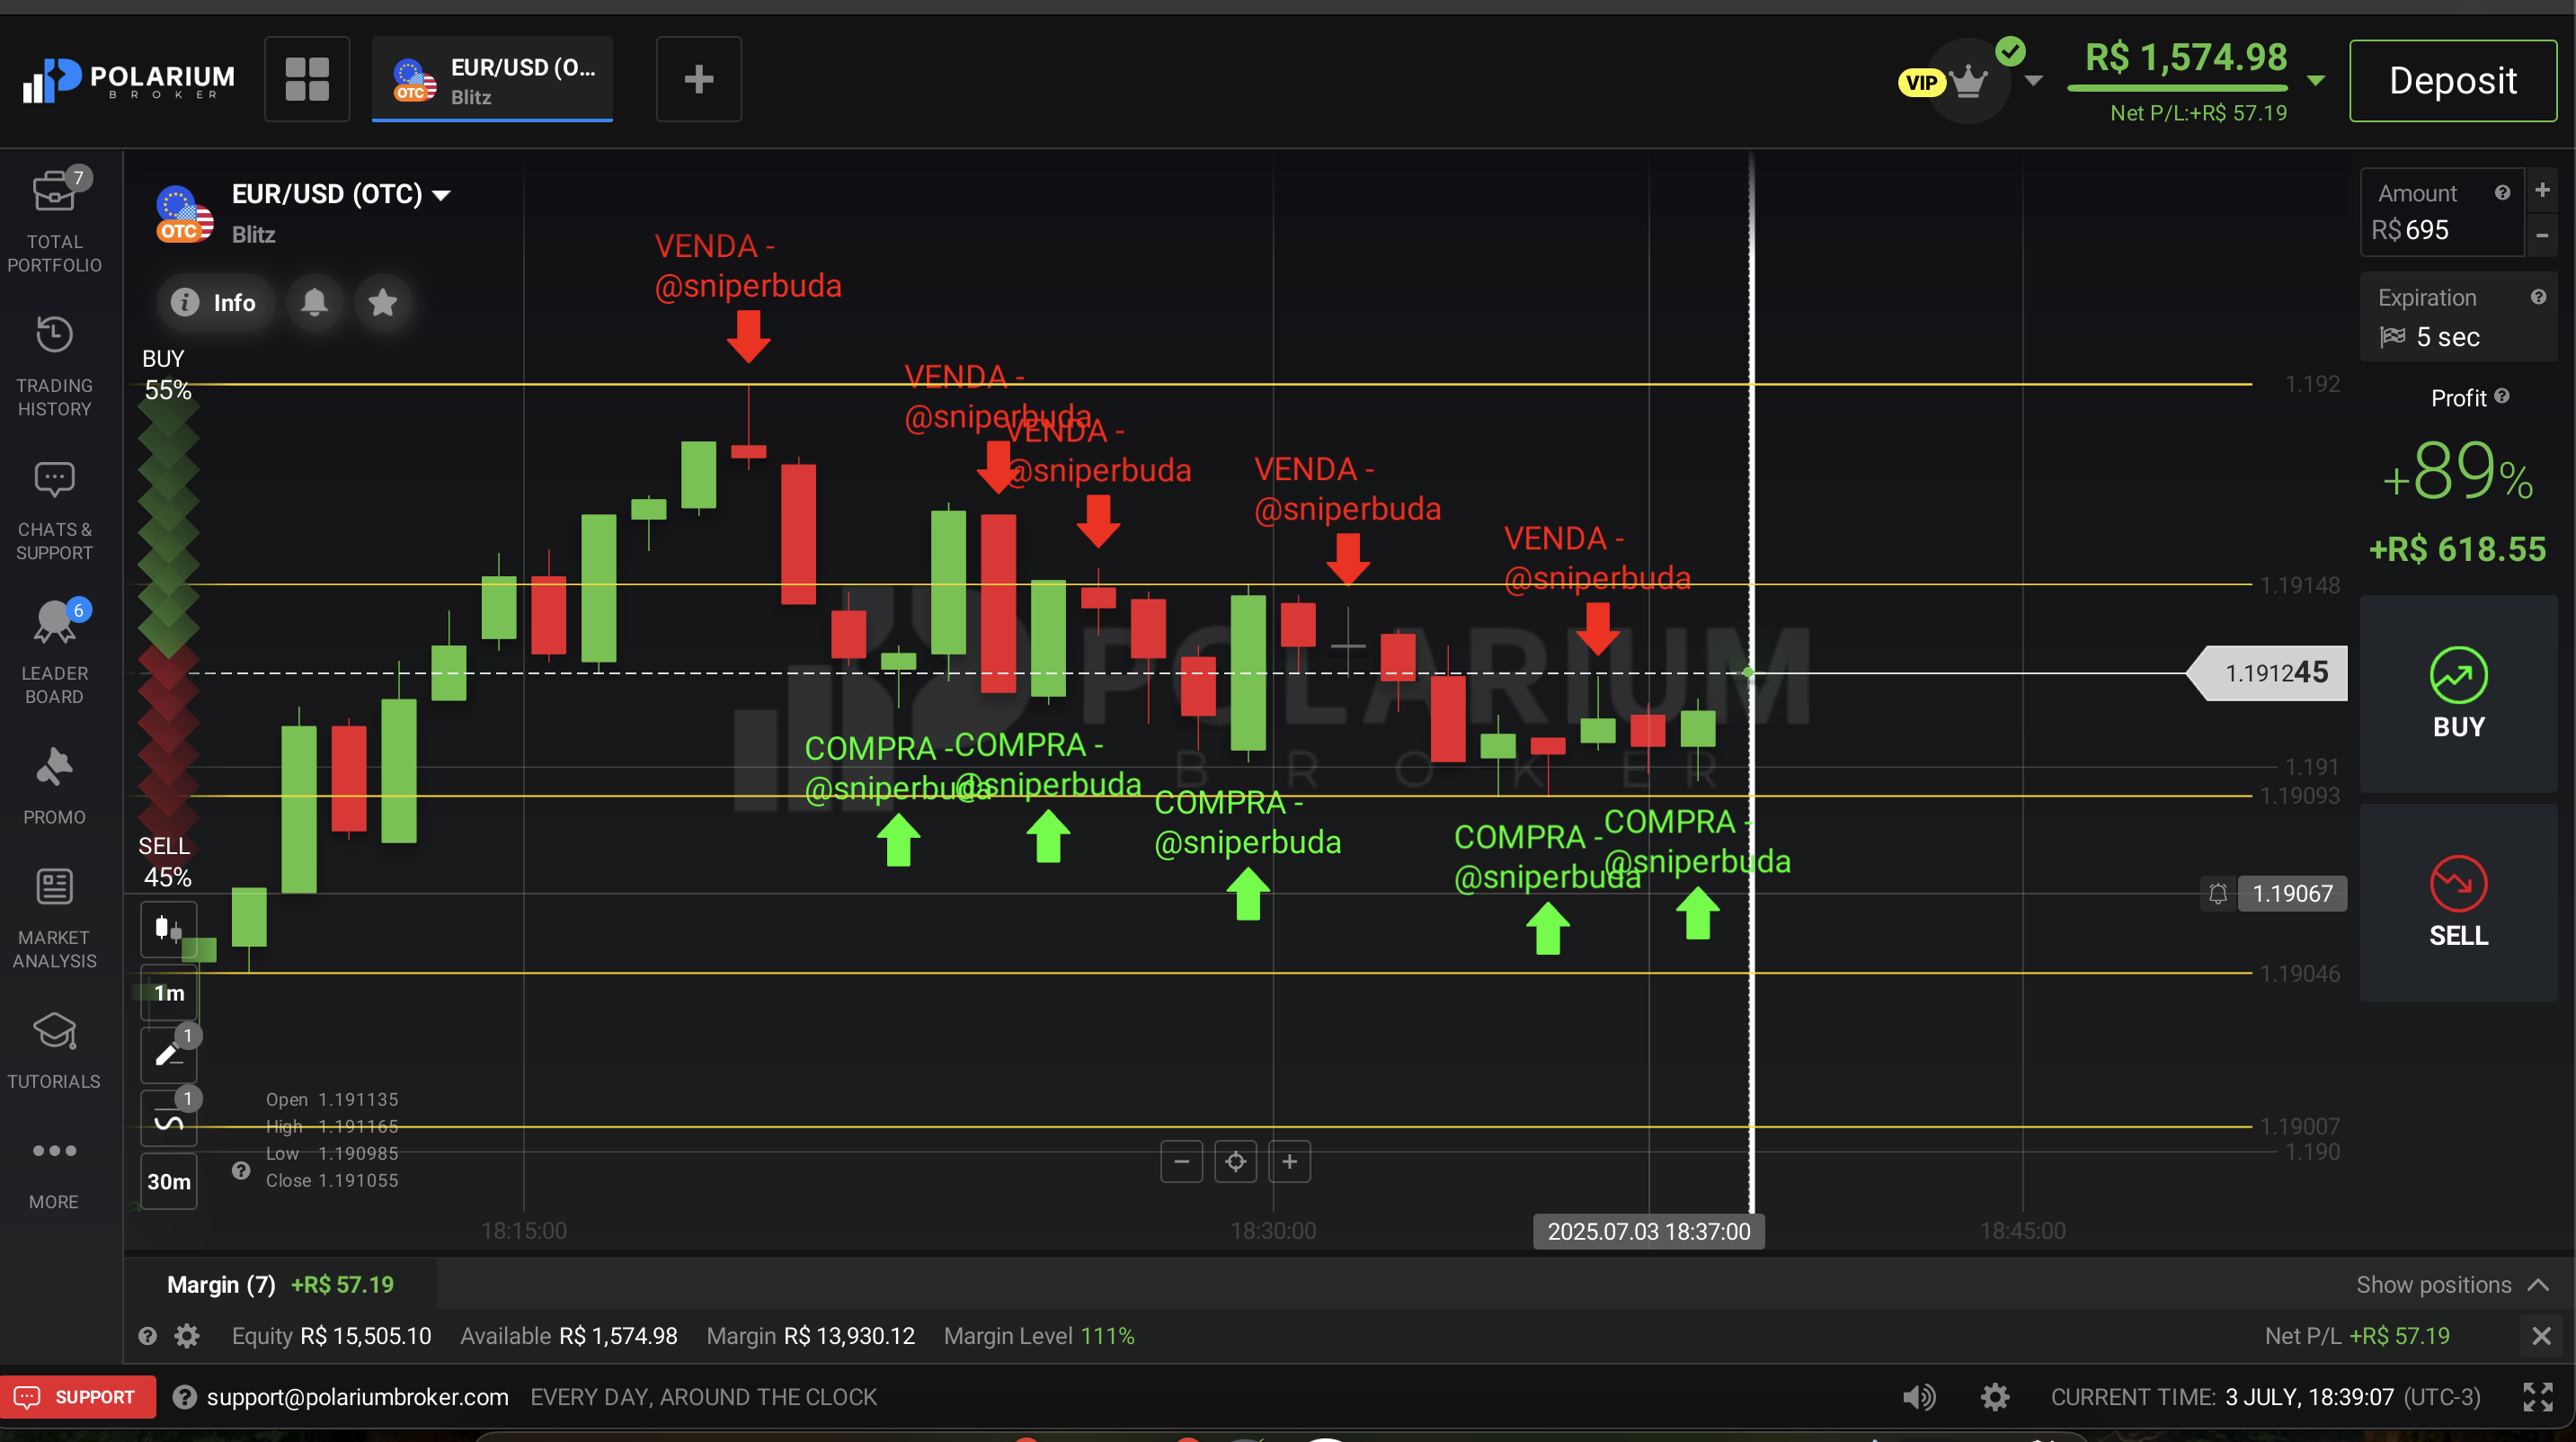Click the BUY button
The image size is (2576, 1442).
click(x=2459, y=694)
